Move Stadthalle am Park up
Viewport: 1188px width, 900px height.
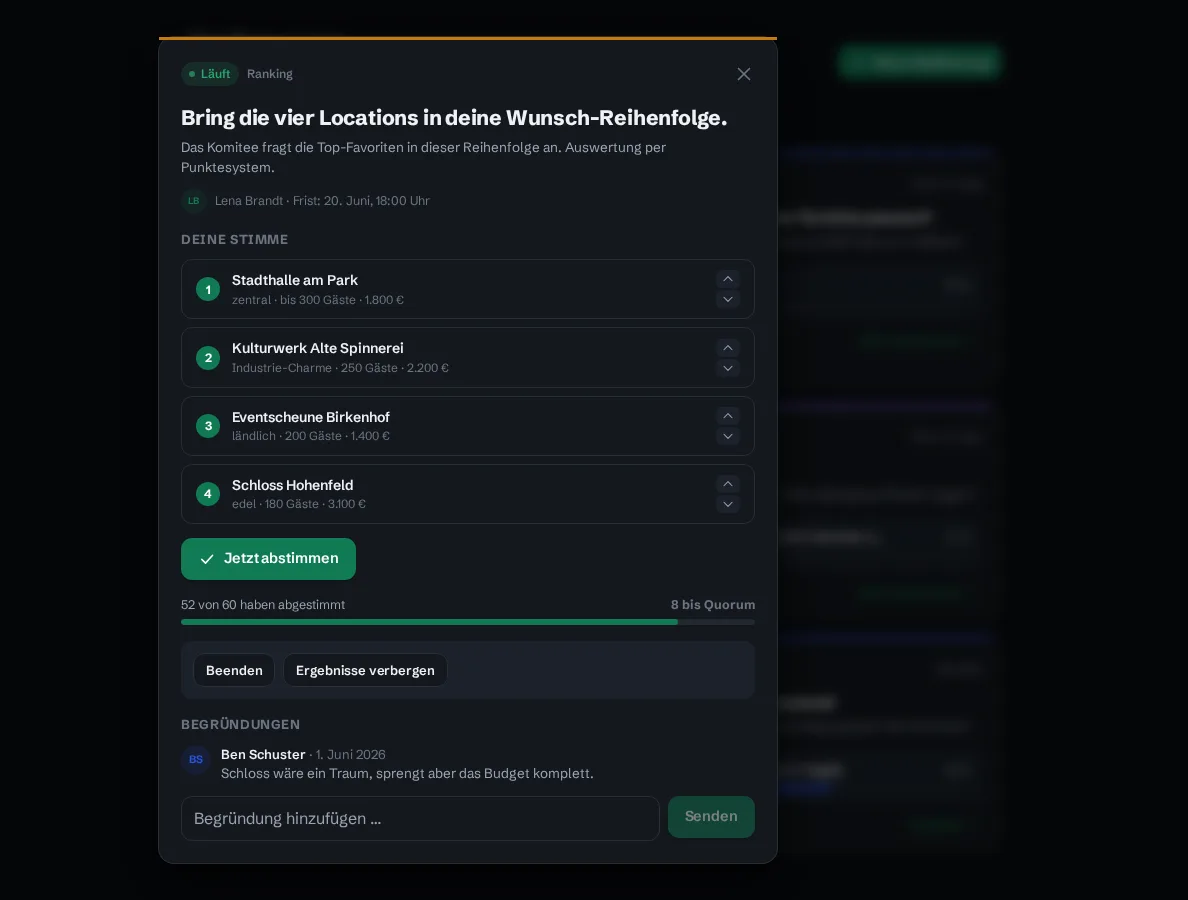coord(727,279)
